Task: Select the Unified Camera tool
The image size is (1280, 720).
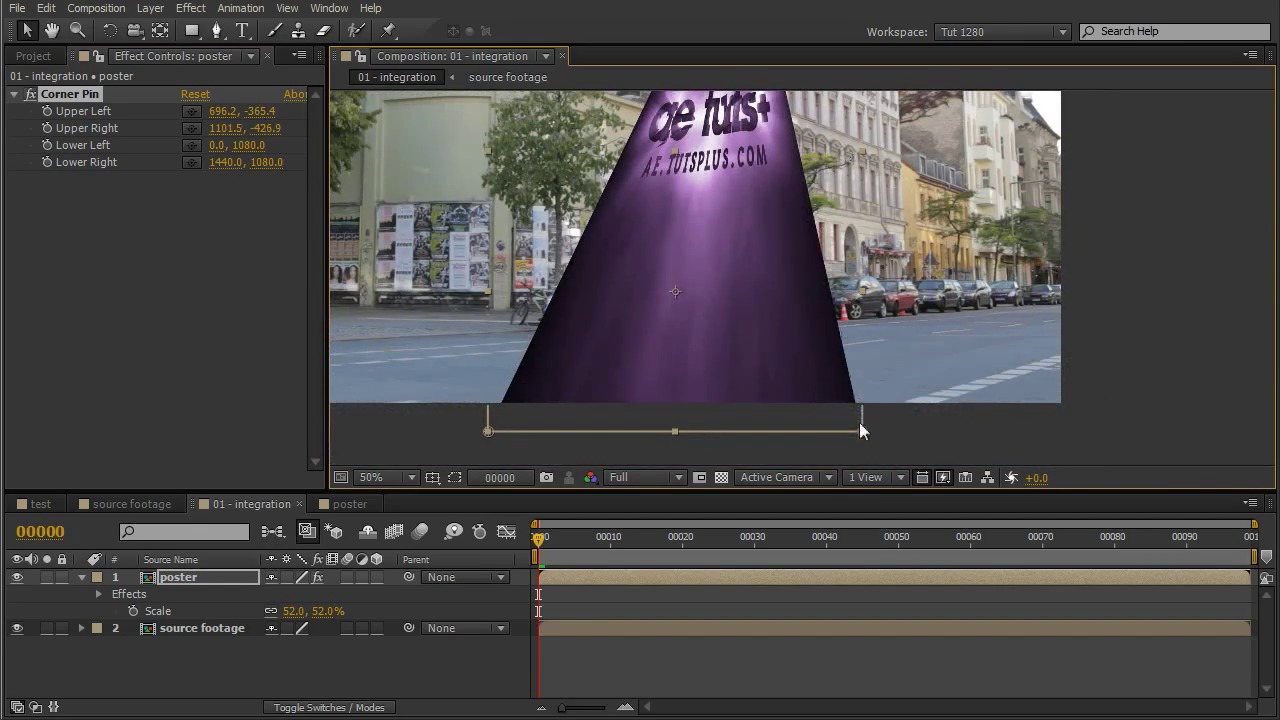Action: (x=135, y=31)
